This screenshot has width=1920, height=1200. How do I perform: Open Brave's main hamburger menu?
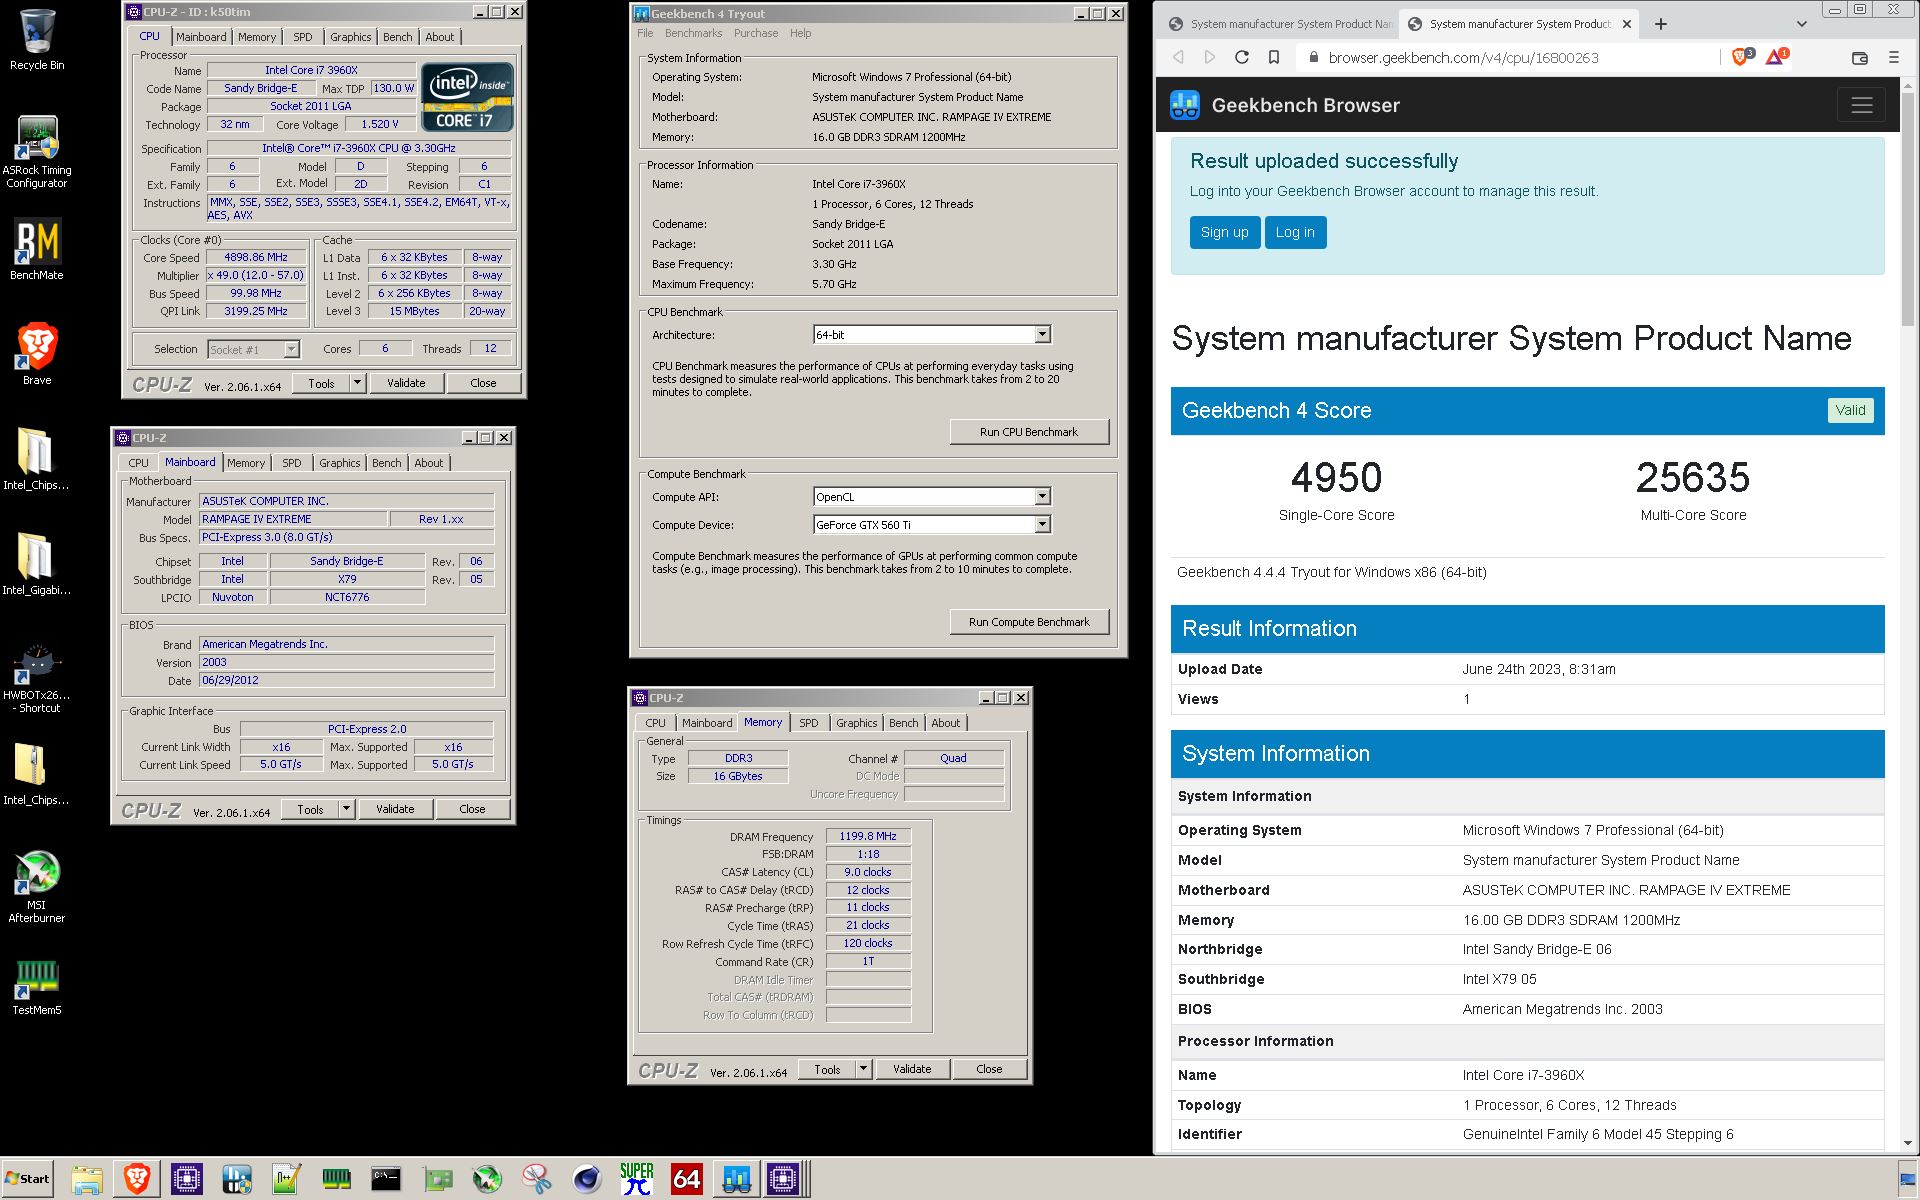coord(1893,57)
